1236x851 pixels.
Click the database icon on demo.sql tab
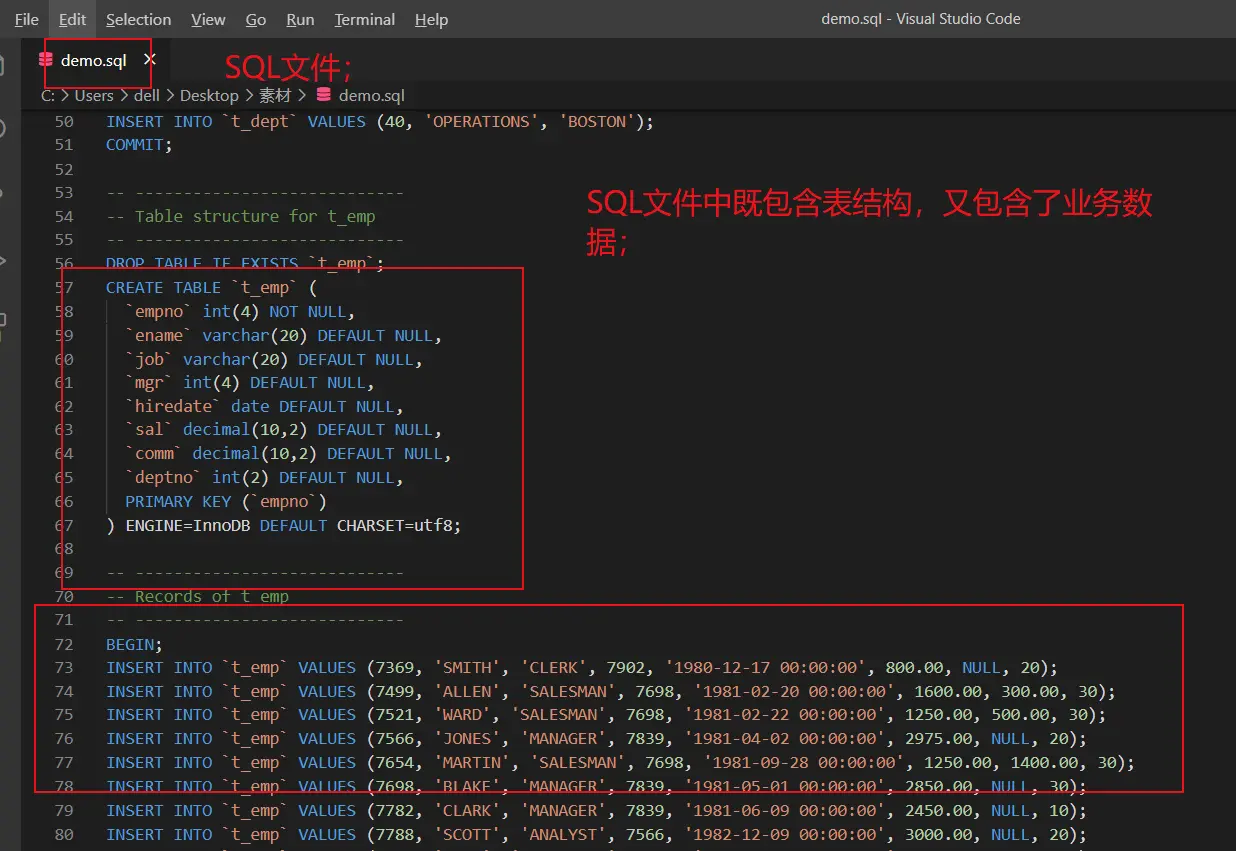pyautogui.click(x=46, y=60)
